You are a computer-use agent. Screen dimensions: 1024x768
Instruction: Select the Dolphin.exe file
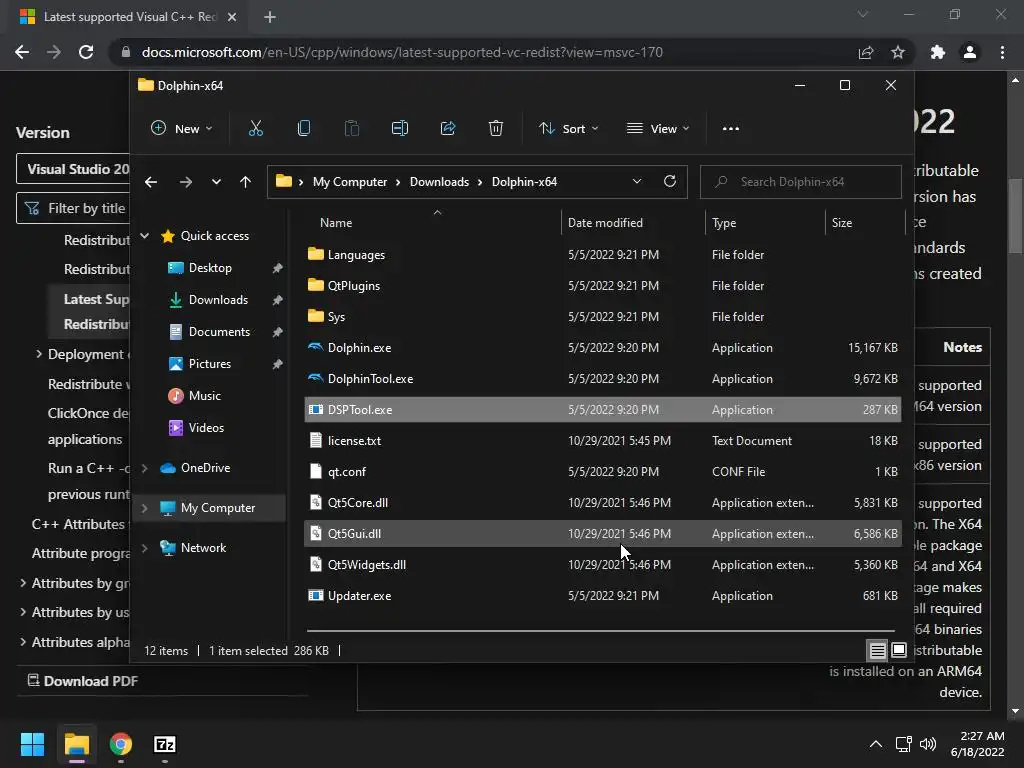(x=603, y=348)
